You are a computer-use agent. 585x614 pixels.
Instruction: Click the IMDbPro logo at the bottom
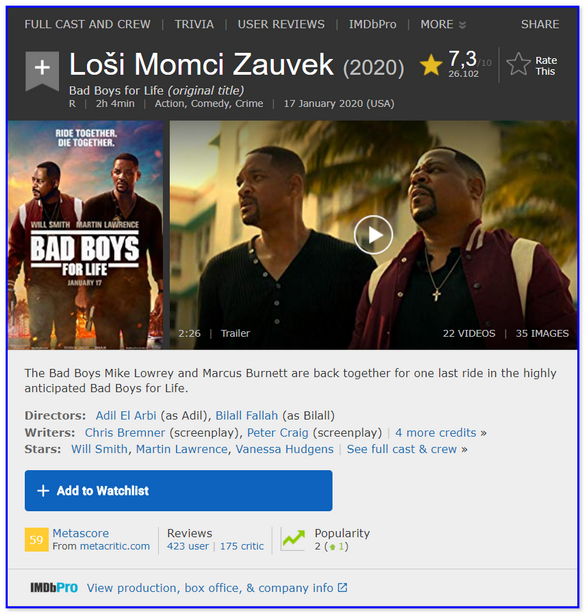(x=54, y=588)
